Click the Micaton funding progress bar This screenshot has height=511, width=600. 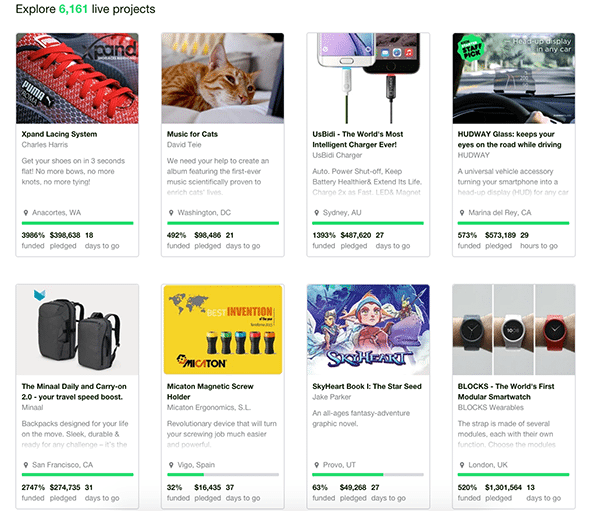tap(222, 474)
